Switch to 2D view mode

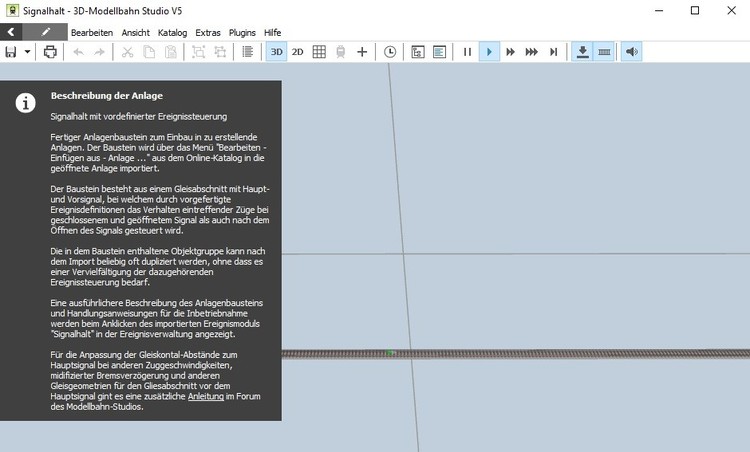(x=298, y=52)
